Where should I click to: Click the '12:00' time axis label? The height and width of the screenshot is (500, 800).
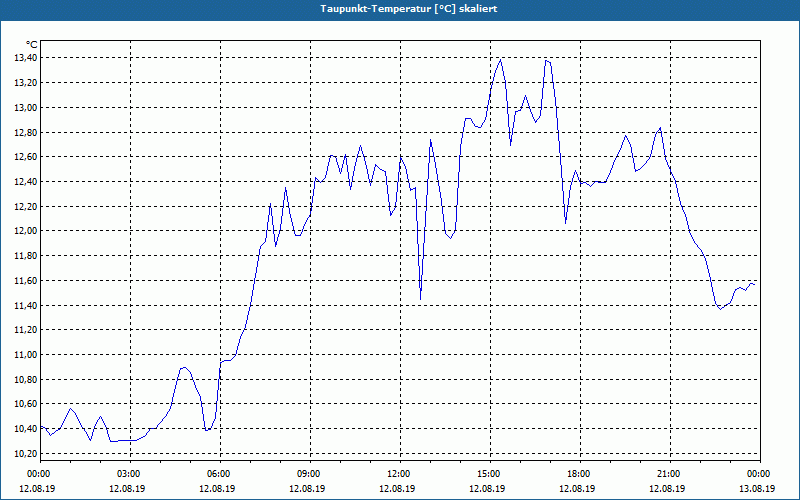(400, 474)
